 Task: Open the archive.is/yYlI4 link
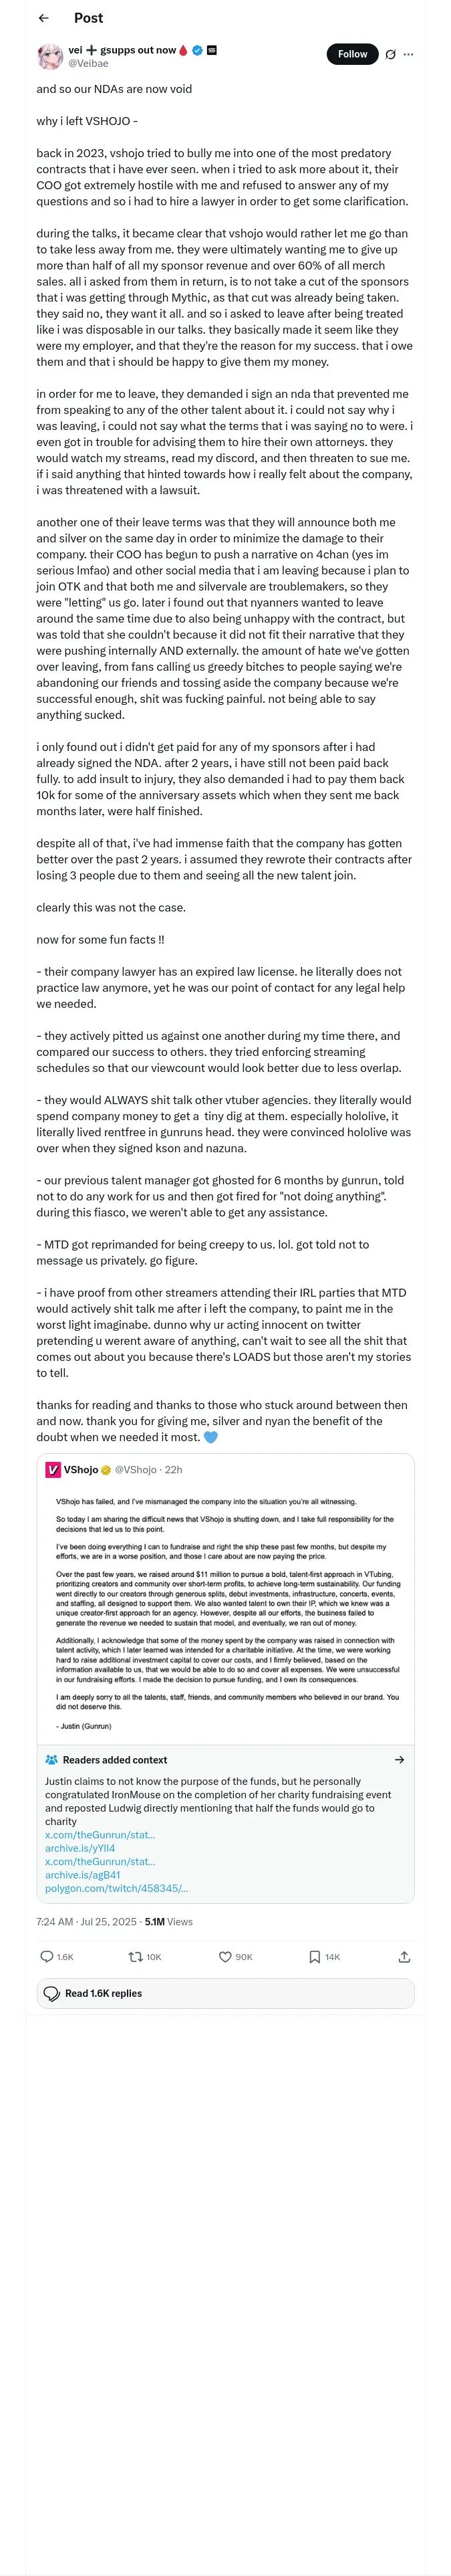point(80,1848)
